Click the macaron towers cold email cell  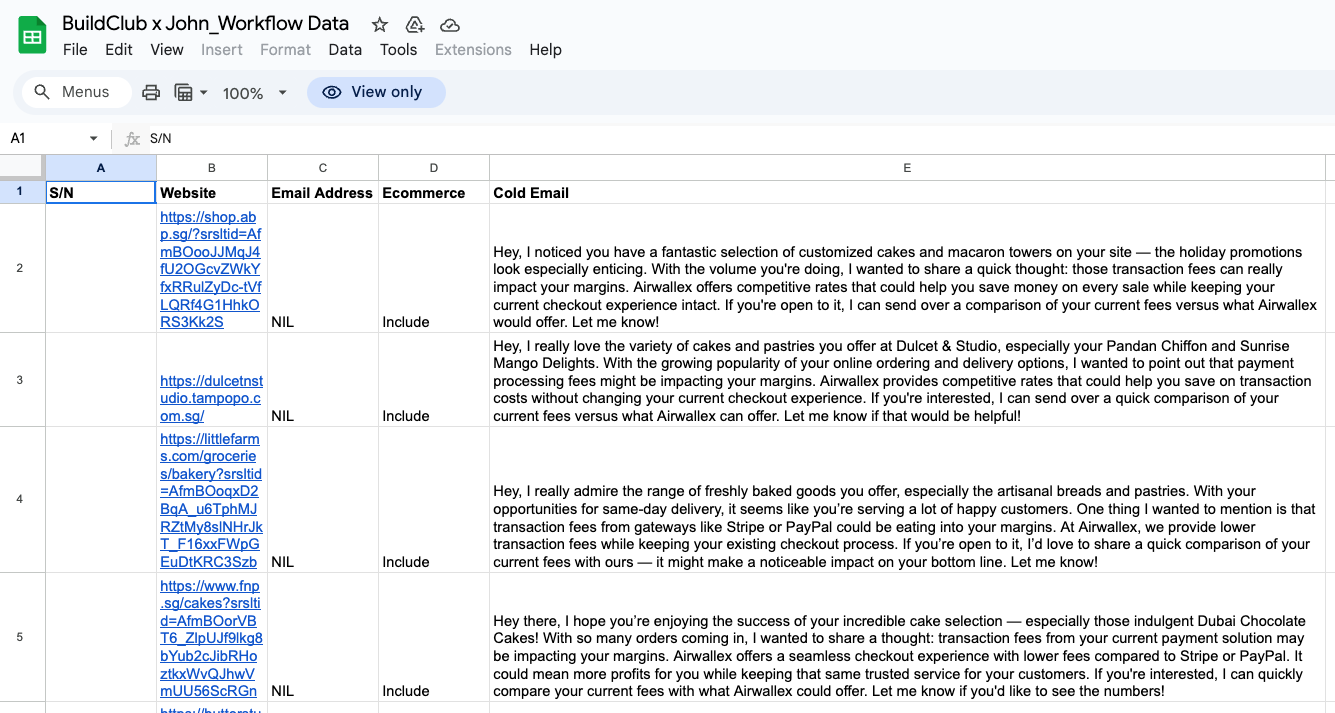tap(907, 268)
